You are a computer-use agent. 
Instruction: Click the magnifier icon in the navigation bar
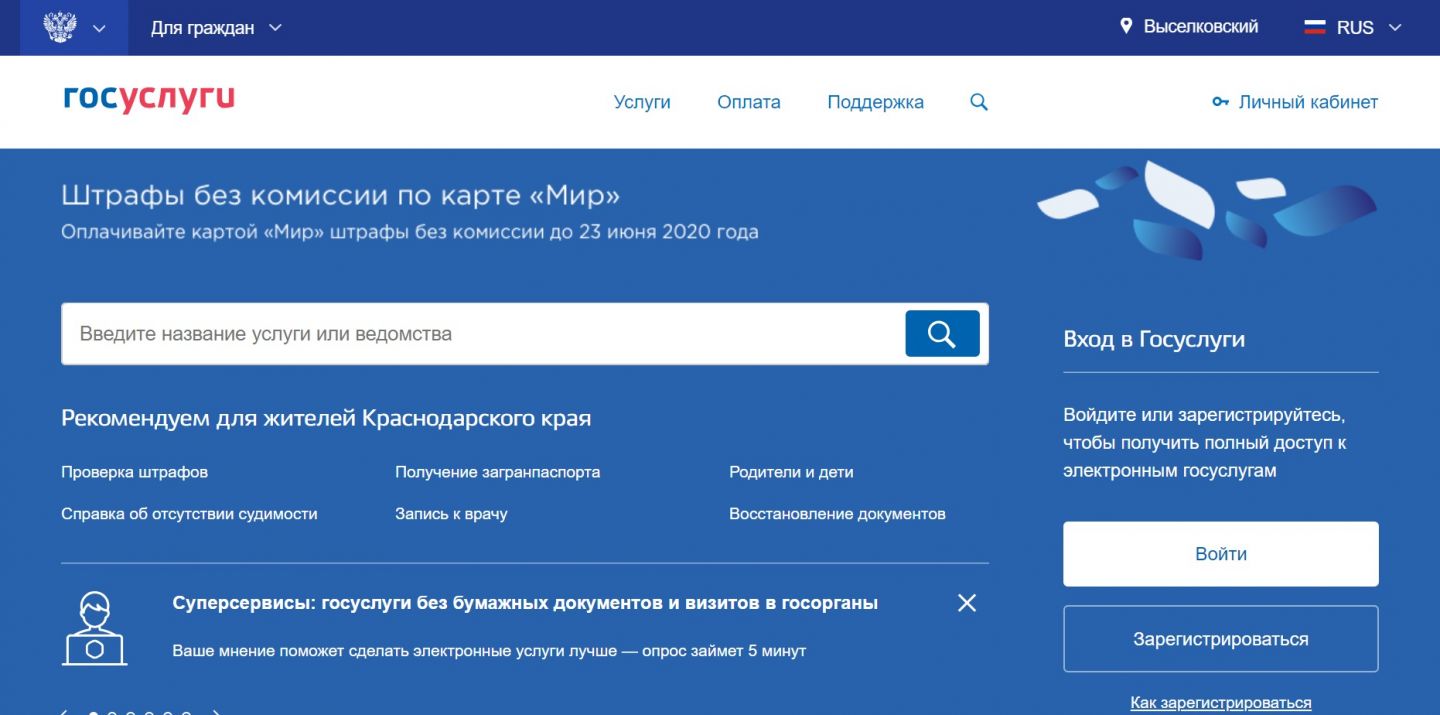pyautogui.click(x=979, y=102)
